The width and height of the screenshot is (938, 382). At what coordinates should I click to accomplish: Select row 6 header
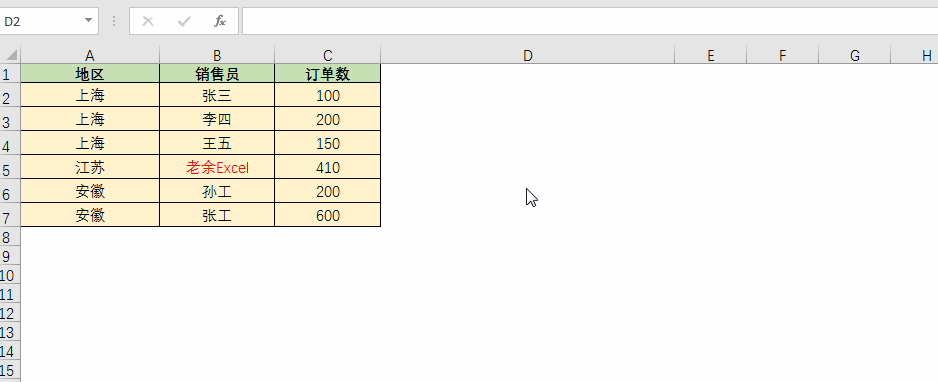(10, 191)
